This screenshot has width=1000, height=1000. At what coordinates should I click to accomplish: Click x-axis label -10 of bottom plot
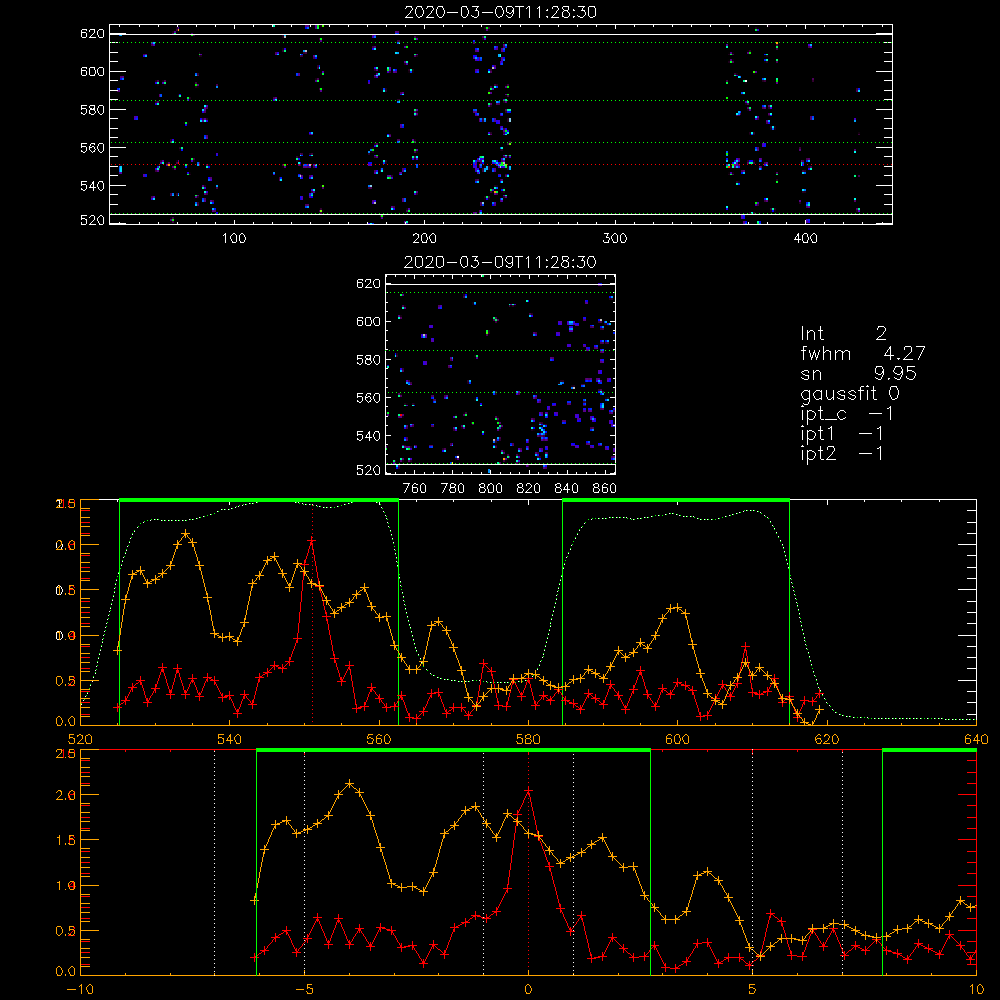pos(80,990)
